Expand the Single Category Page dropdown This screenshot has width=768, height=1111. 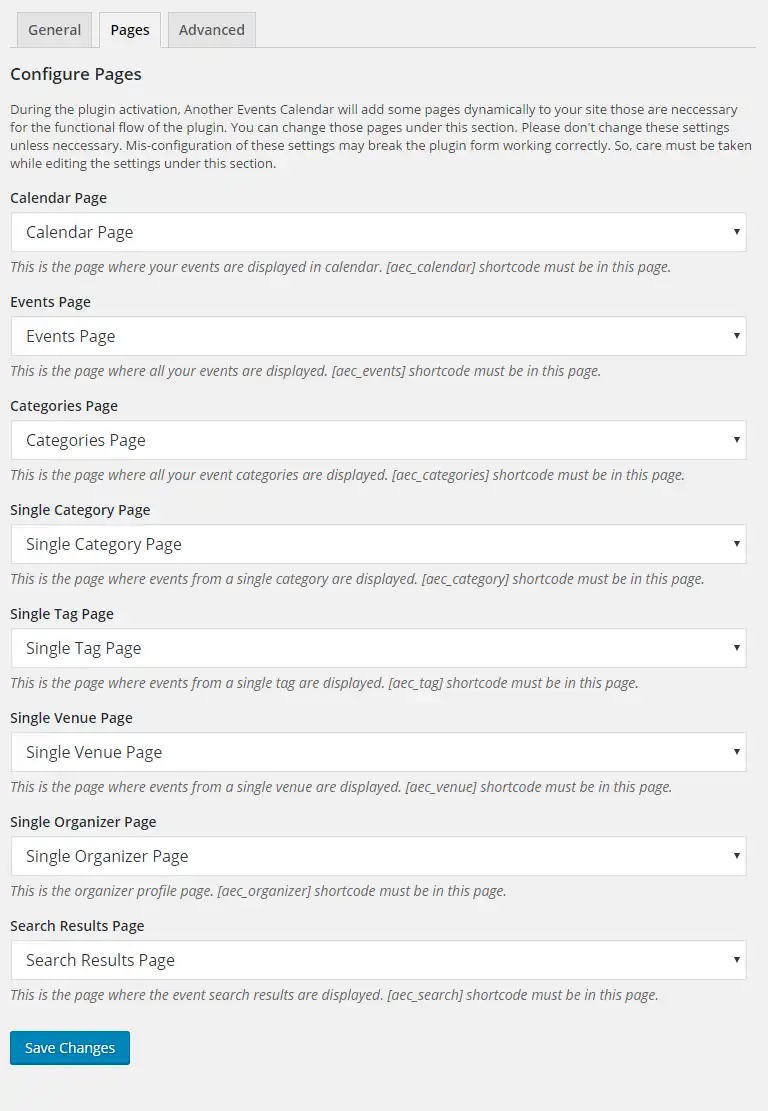coord(378,544)
